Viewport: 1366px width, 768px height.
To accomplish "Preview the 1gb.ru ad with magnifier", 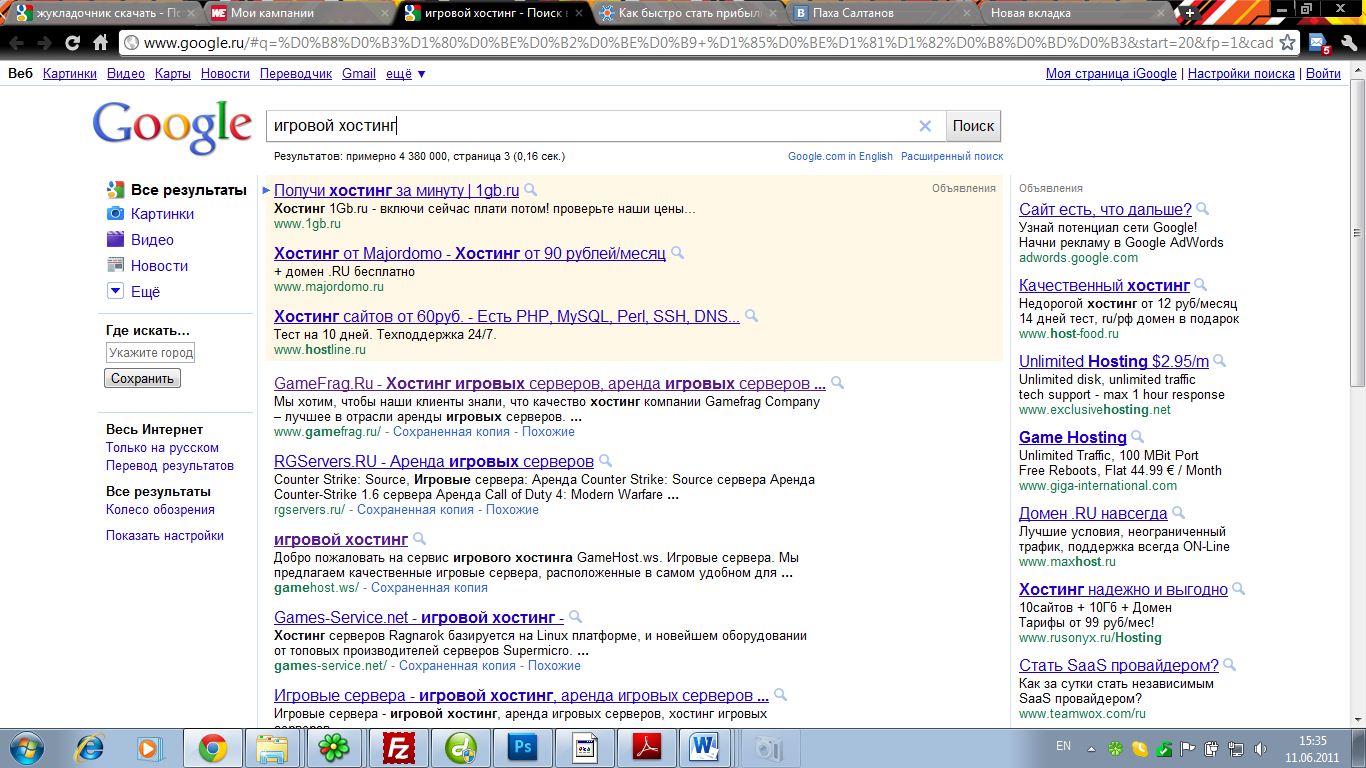I will tap(531, 190).
